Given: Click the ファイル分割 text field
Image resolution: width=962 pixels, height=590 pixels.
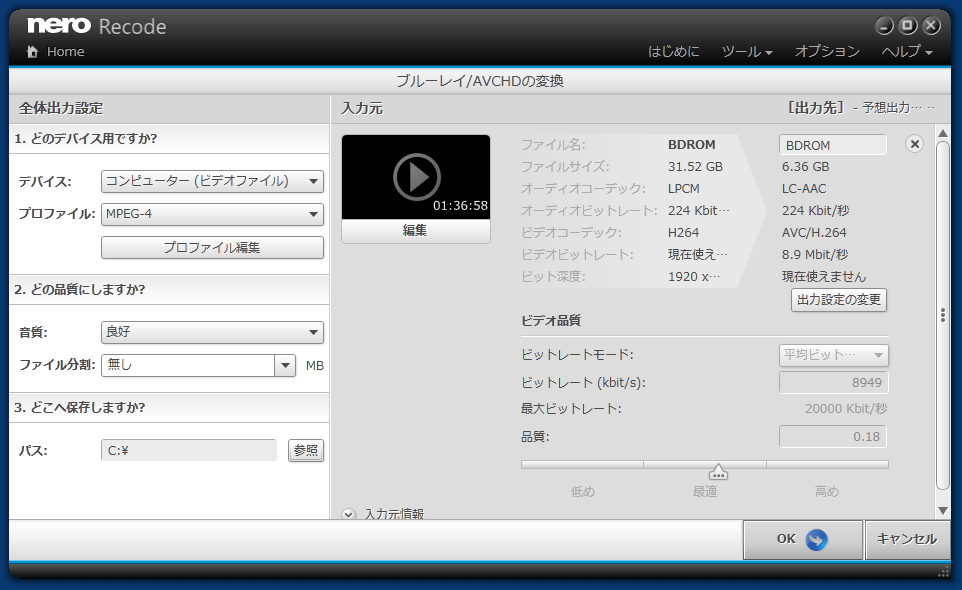Looking at the screenshot, I should point(188,366).
